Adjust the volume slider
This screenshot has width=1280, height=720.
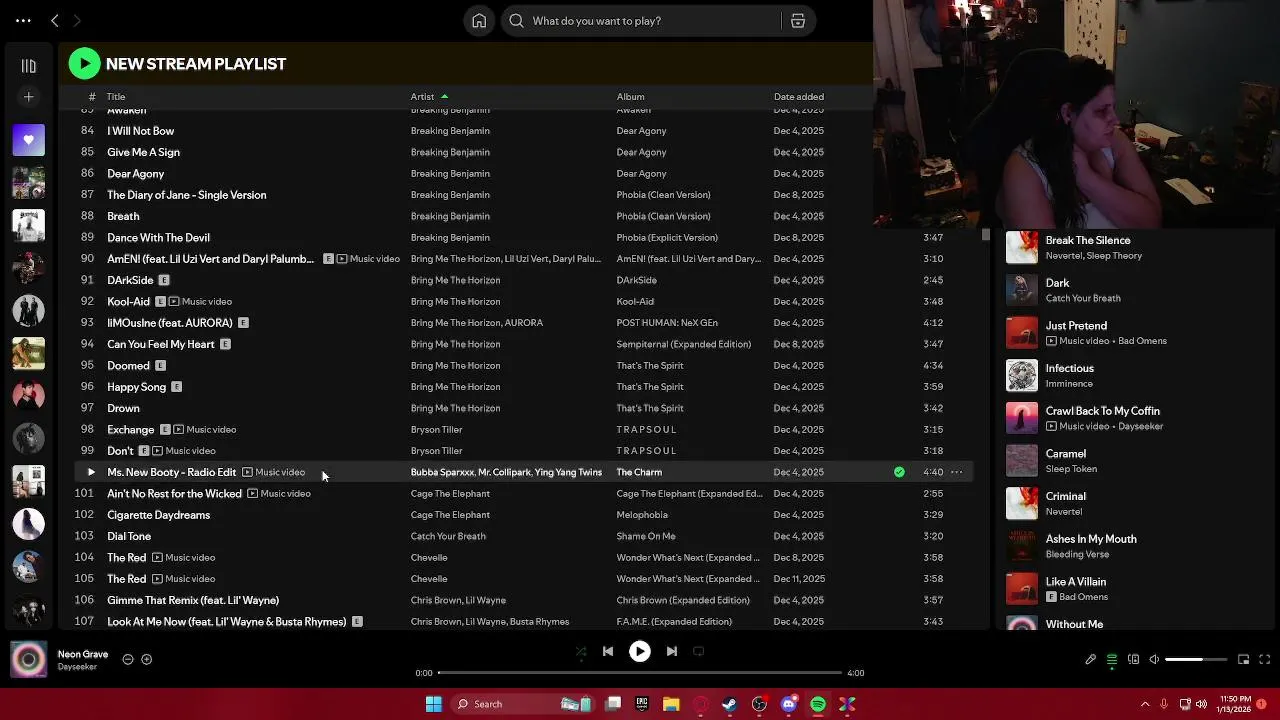coord(1197,660)
